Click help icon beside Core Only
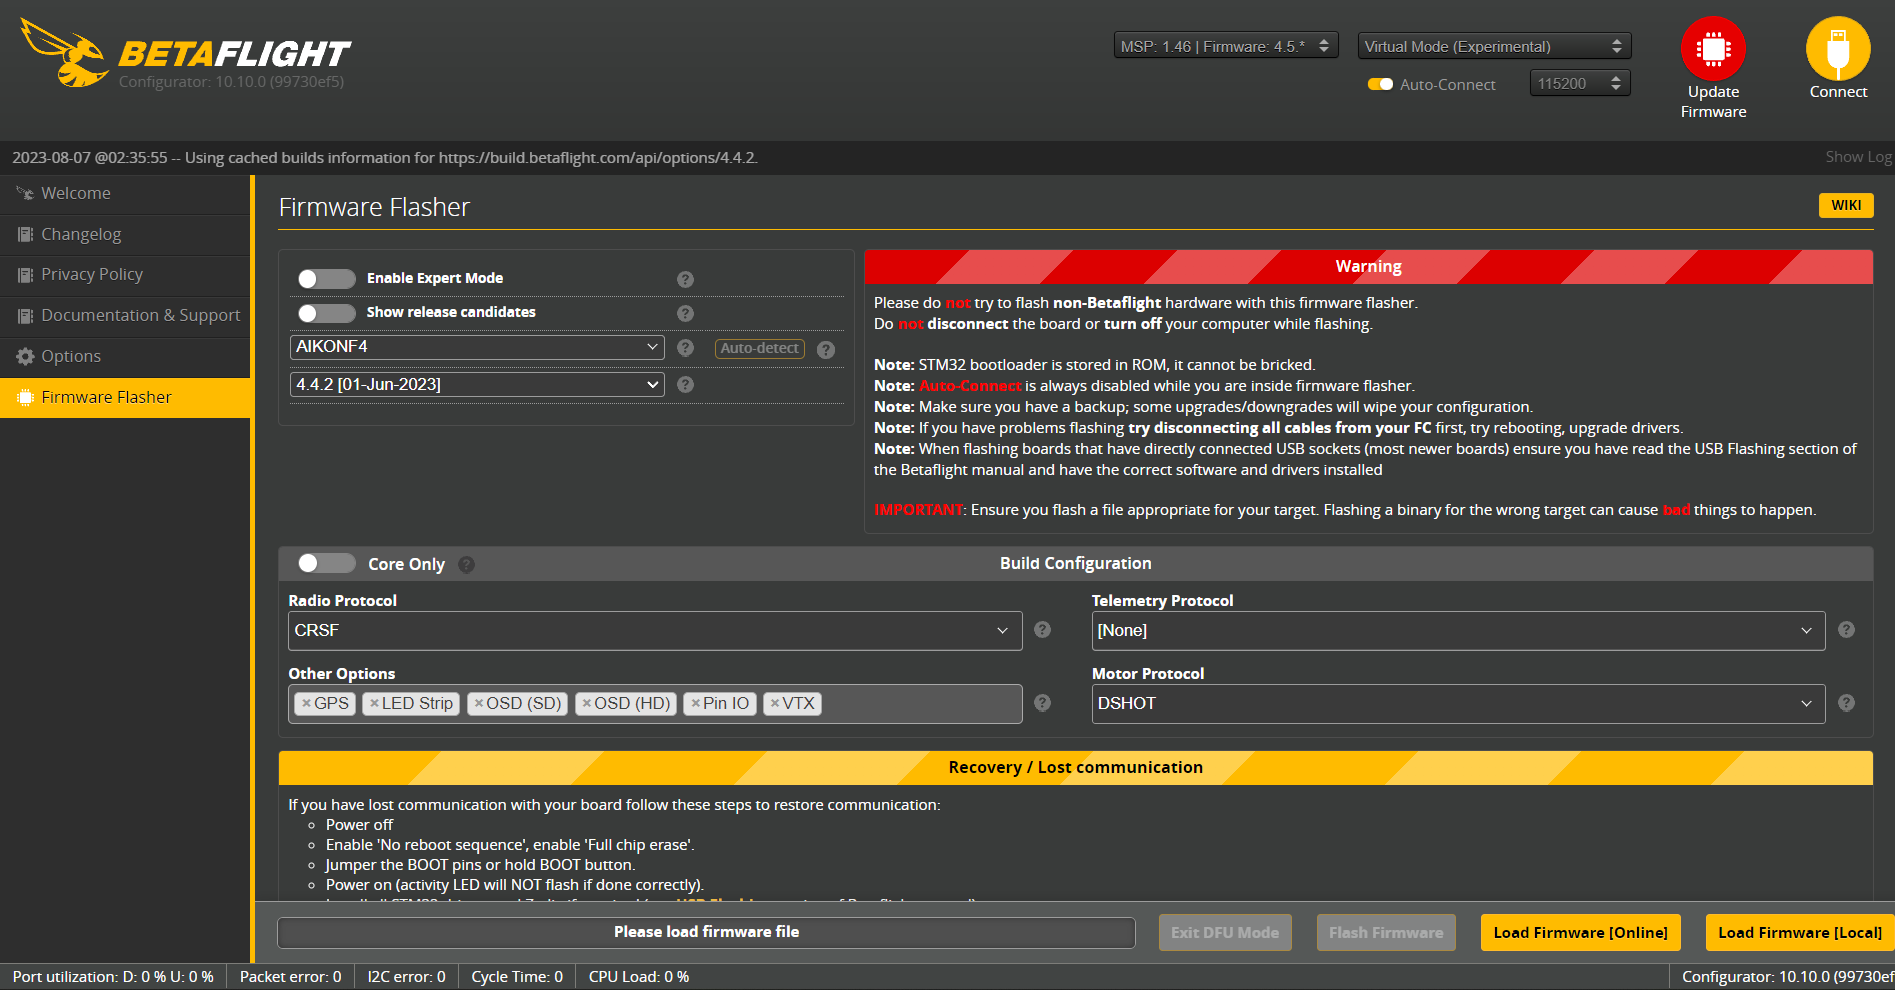The width and height of the screenshot is (1895, 990). tap(466, 565)
